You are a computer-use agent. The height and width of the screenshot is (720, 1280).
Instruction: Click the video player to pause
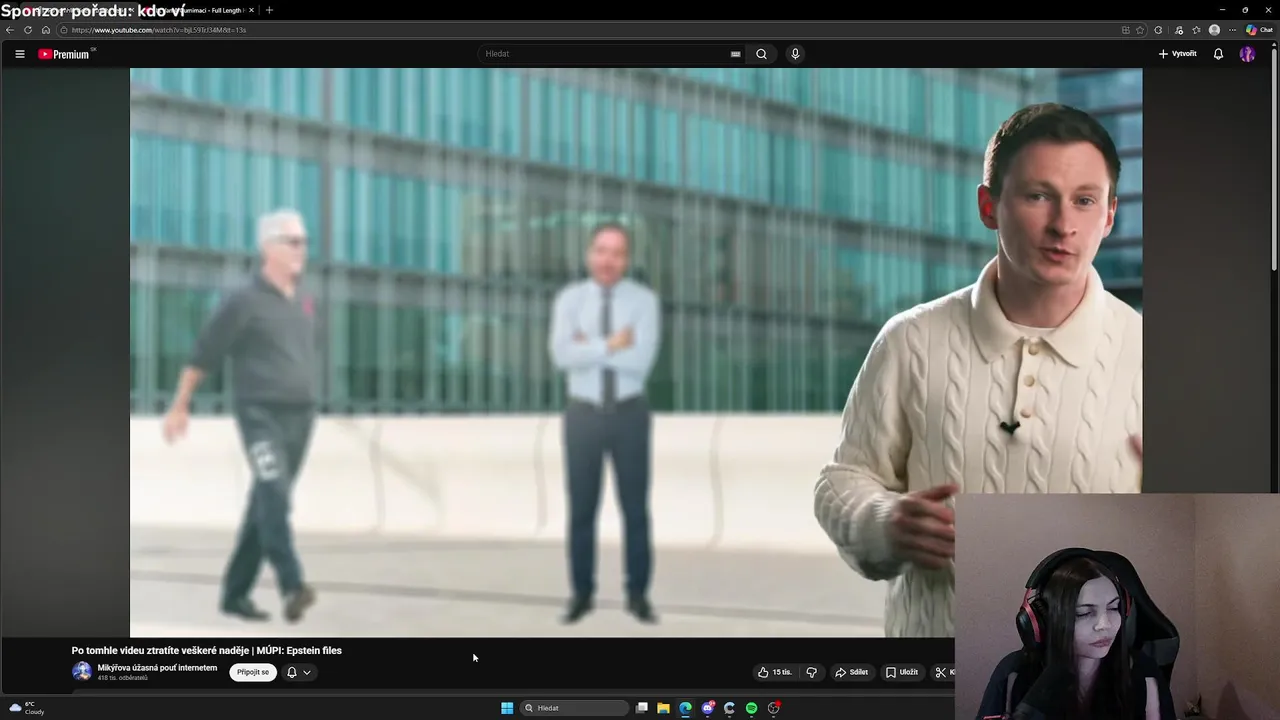[636, 352]
